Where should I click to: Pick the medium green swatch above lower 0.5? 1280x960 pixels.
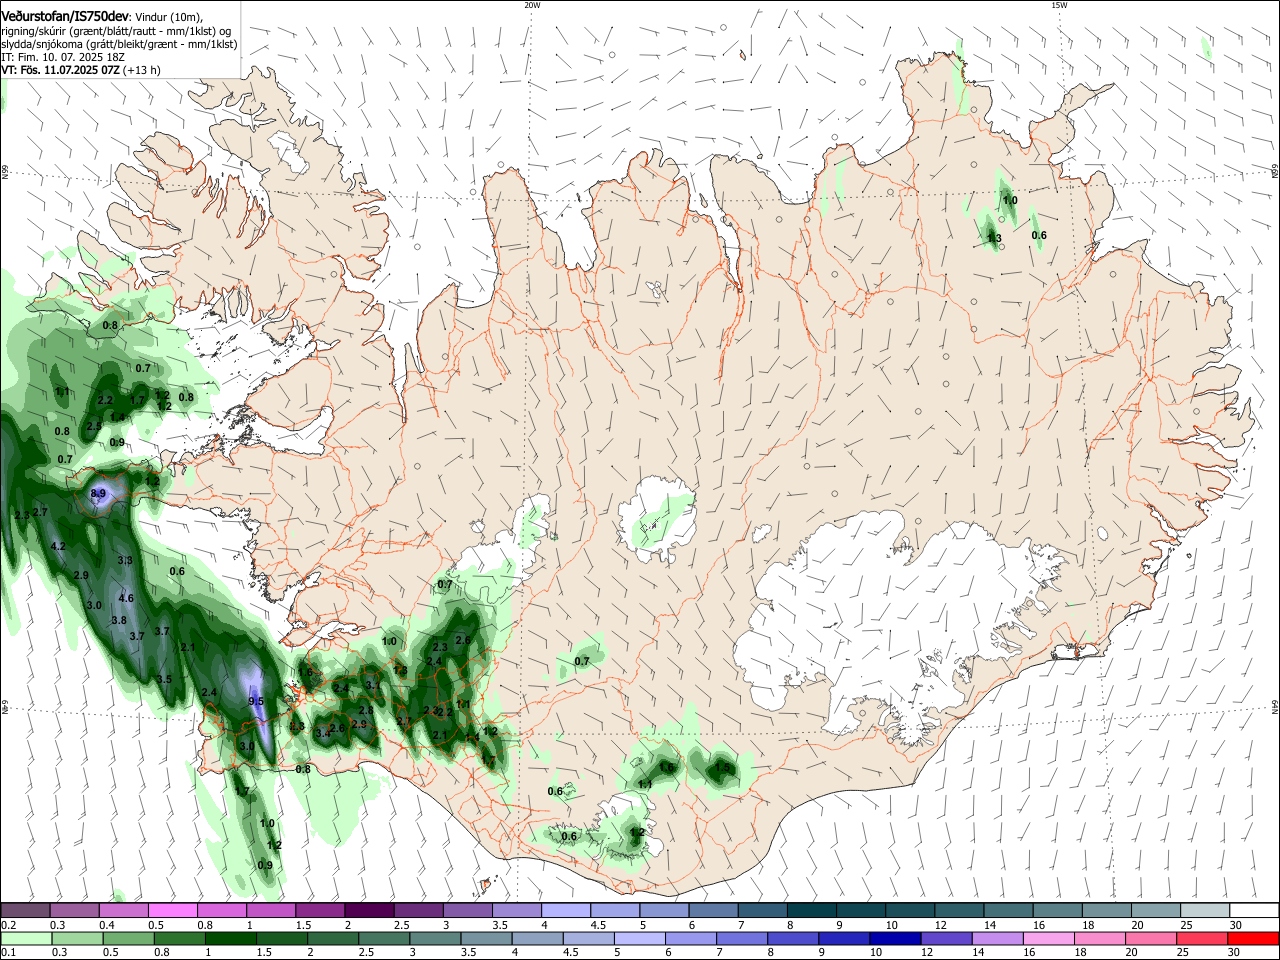[x=128, y=938]
